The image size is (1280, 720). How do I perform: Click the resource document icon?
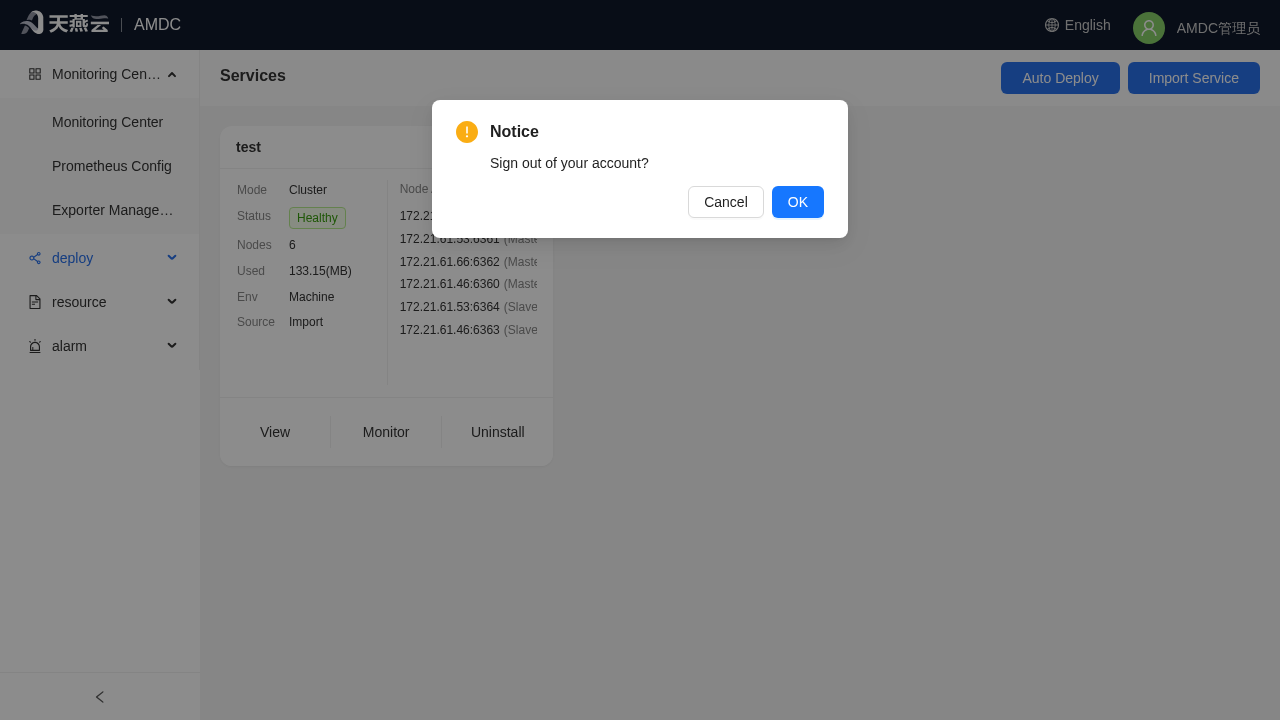35,302
